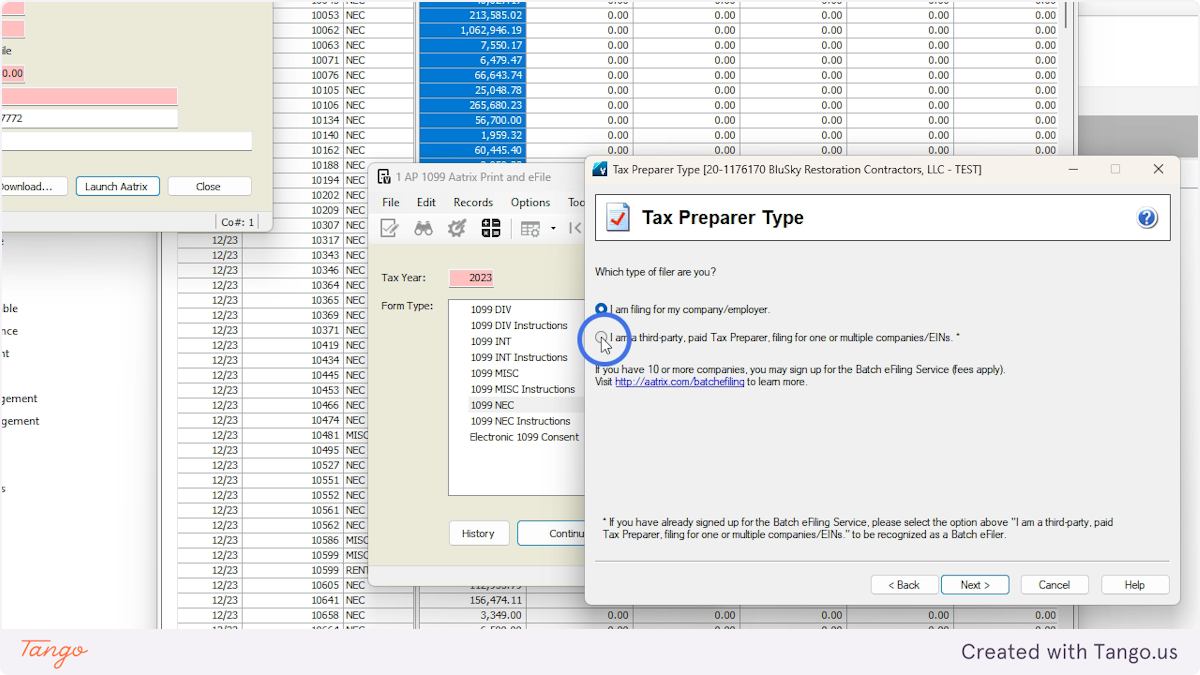Click grid cell with amount 3,349.00

472,615
